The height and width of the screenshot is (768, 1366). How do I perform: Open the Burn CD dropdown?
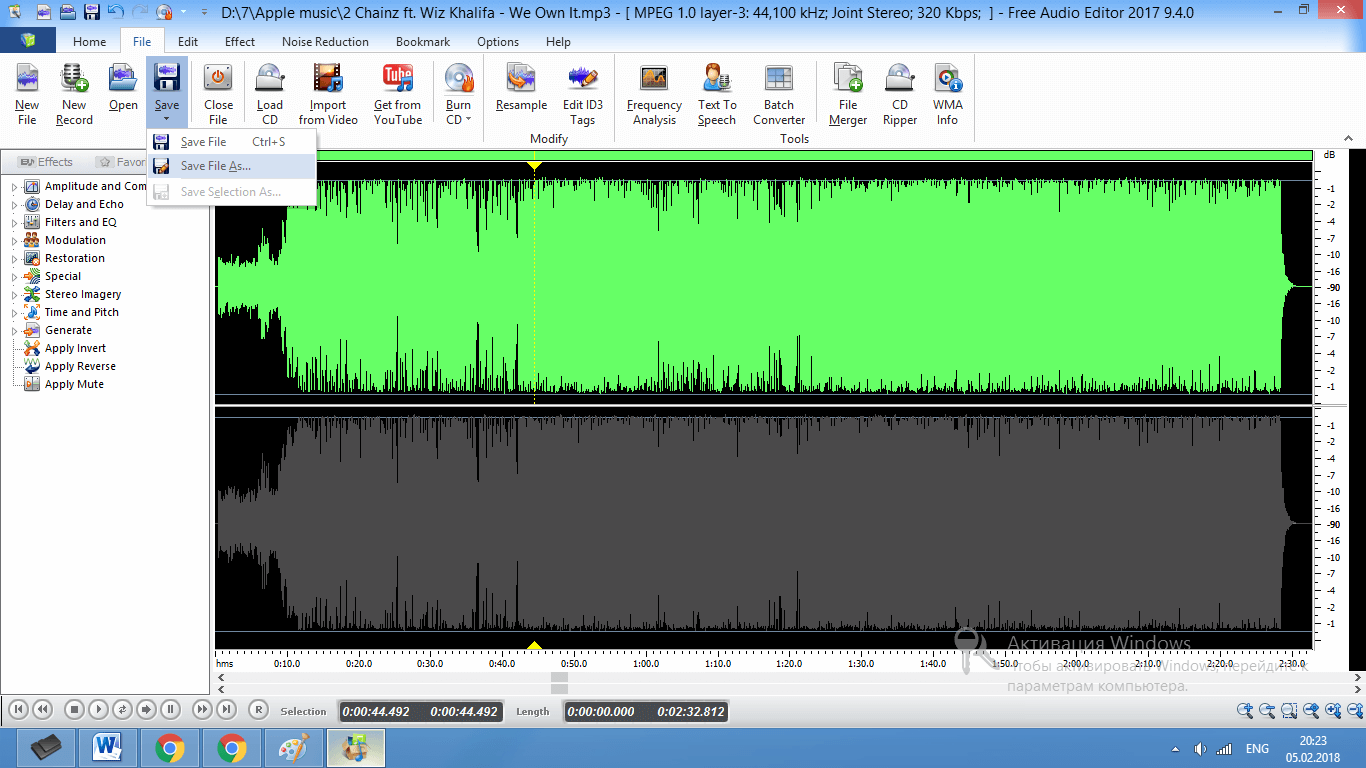click(x=468, y=120)
